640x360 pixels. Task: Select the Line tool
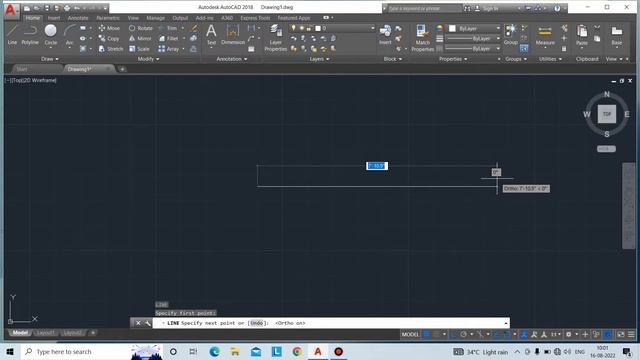pyautogui.click(x=12, y=34)
